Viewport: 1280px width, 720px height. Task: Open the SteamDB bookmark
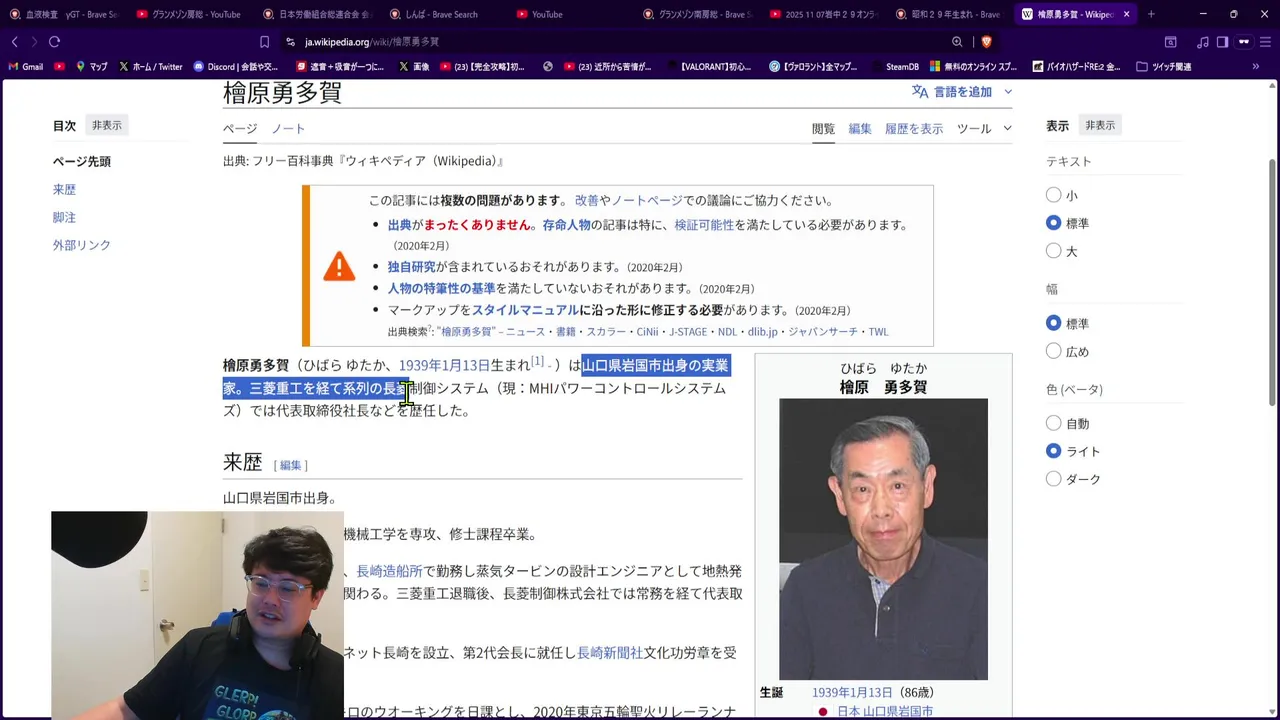coord(894,67)
